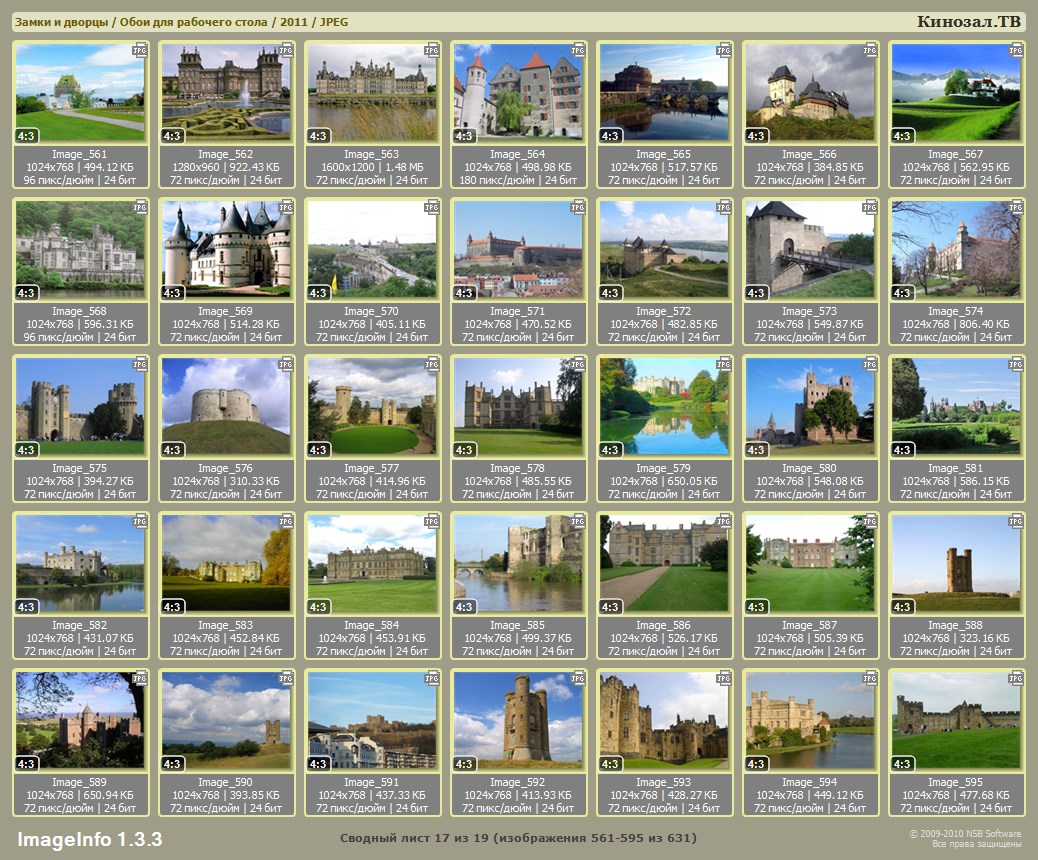This screenshot has width=1038, height=860.
Task: Click the JPG badge on Image_567
Action: [x=1015, y=50]
